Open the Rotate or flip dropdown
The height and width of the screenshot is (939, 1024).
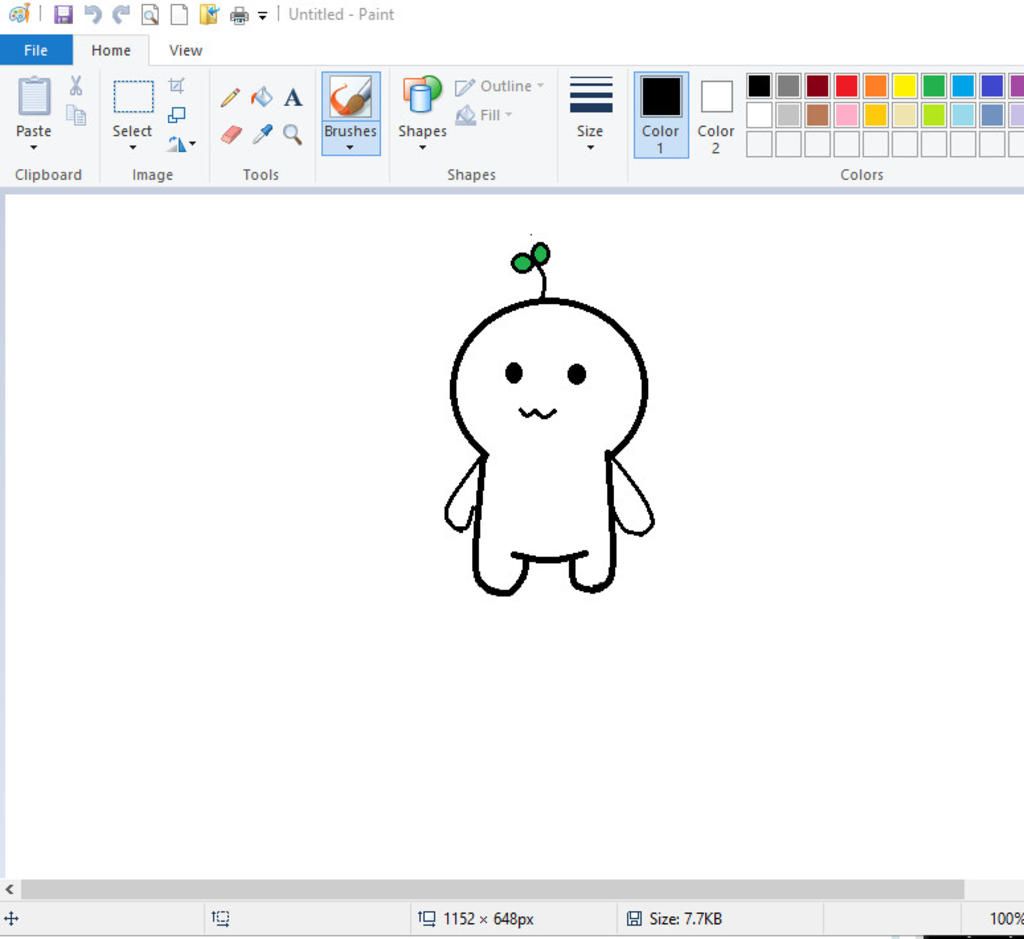coord(181,144)
